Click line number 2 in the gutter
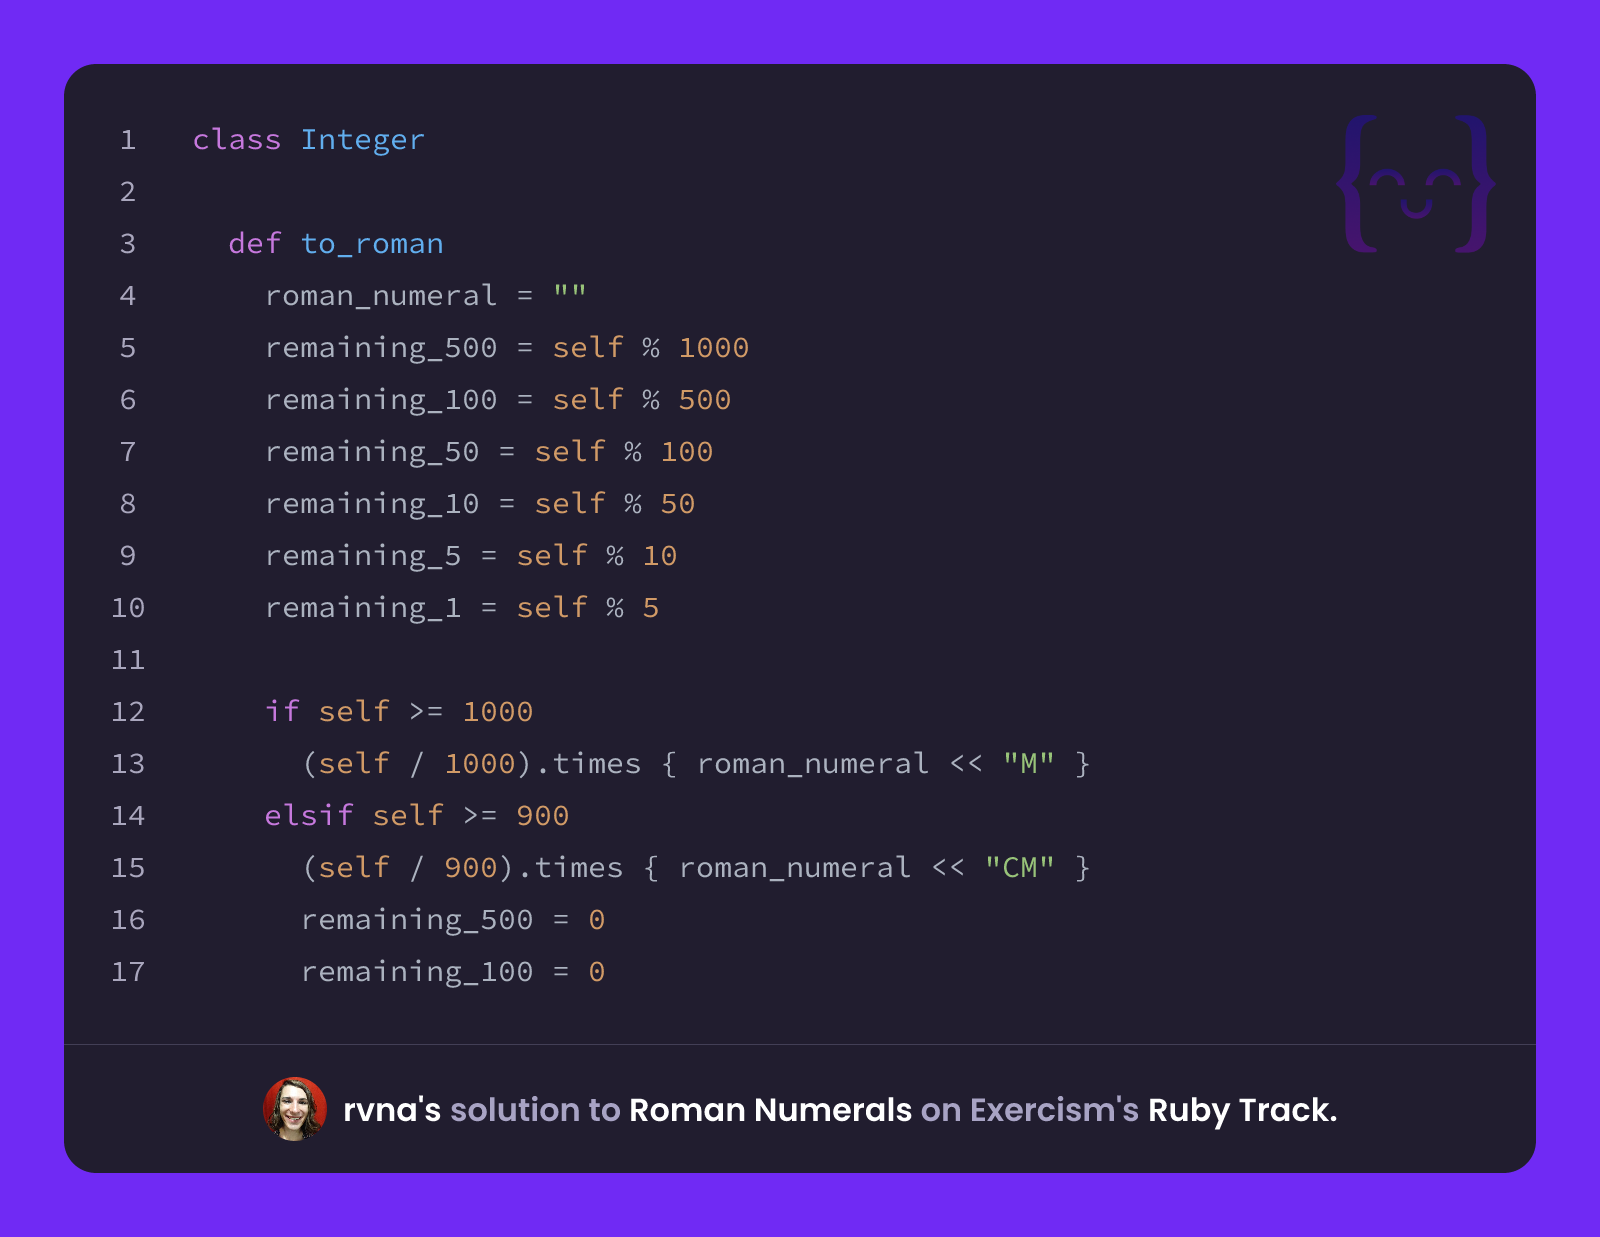Image resolution: width=1600 pixels, height=1237 pixels. pos(128,192)
